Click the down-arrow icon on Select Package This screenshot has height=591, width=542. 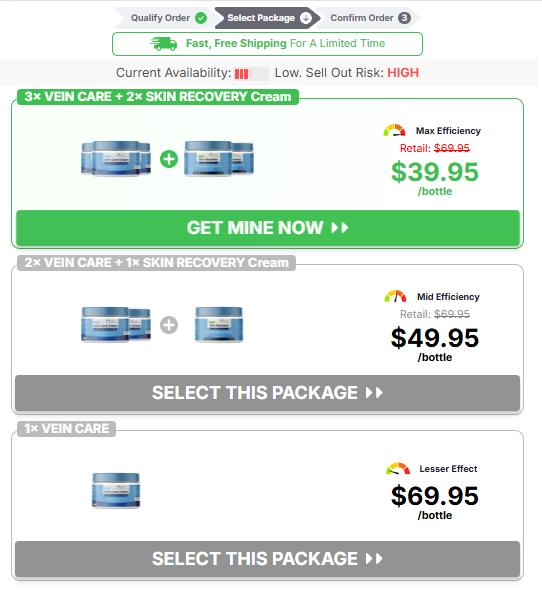pyautogui.click(x=306, y=18)
